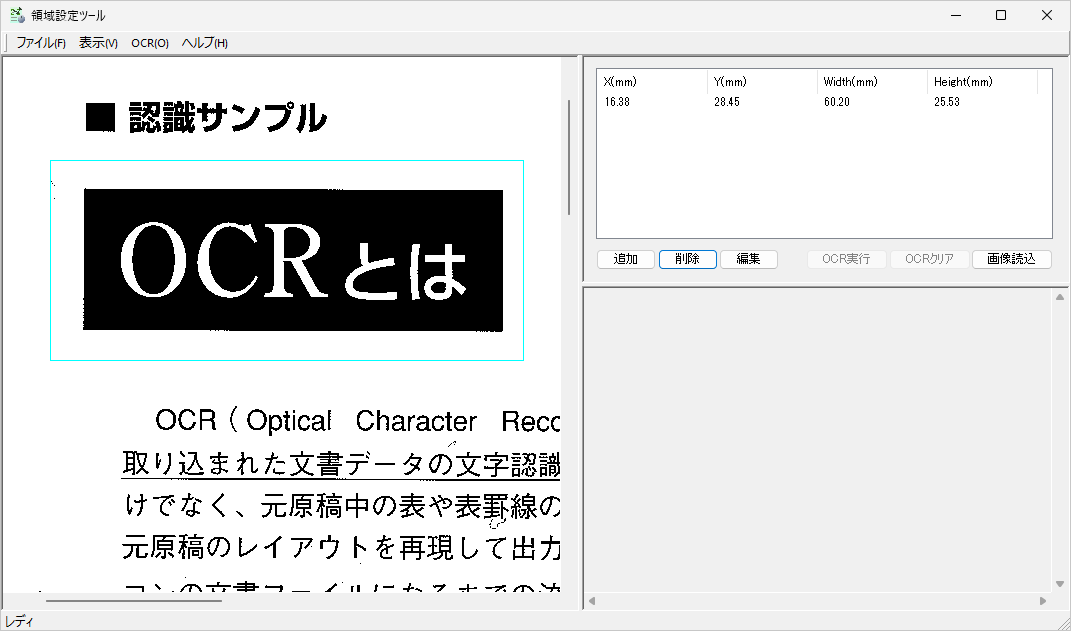Clear results using the OCRクリア button
This screenshot has height=631, width=1071.
[928, 259]
